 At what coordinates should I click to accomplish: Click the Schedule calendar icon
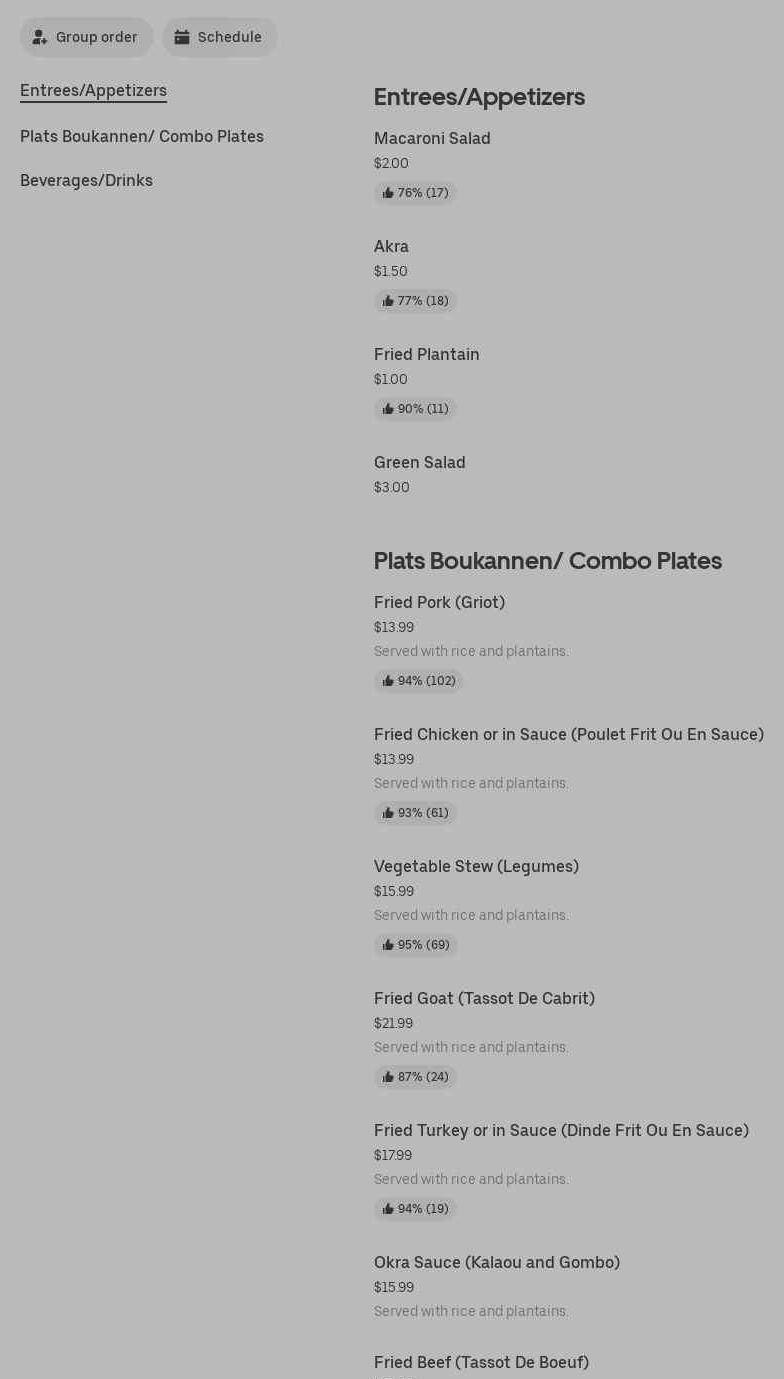(182, 37)
